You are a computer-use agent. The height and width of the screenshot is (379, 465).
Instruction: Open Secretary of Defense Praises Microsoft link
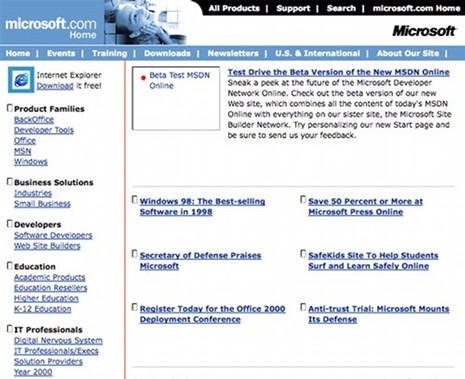pyautogui.click(x=200, y=261)
